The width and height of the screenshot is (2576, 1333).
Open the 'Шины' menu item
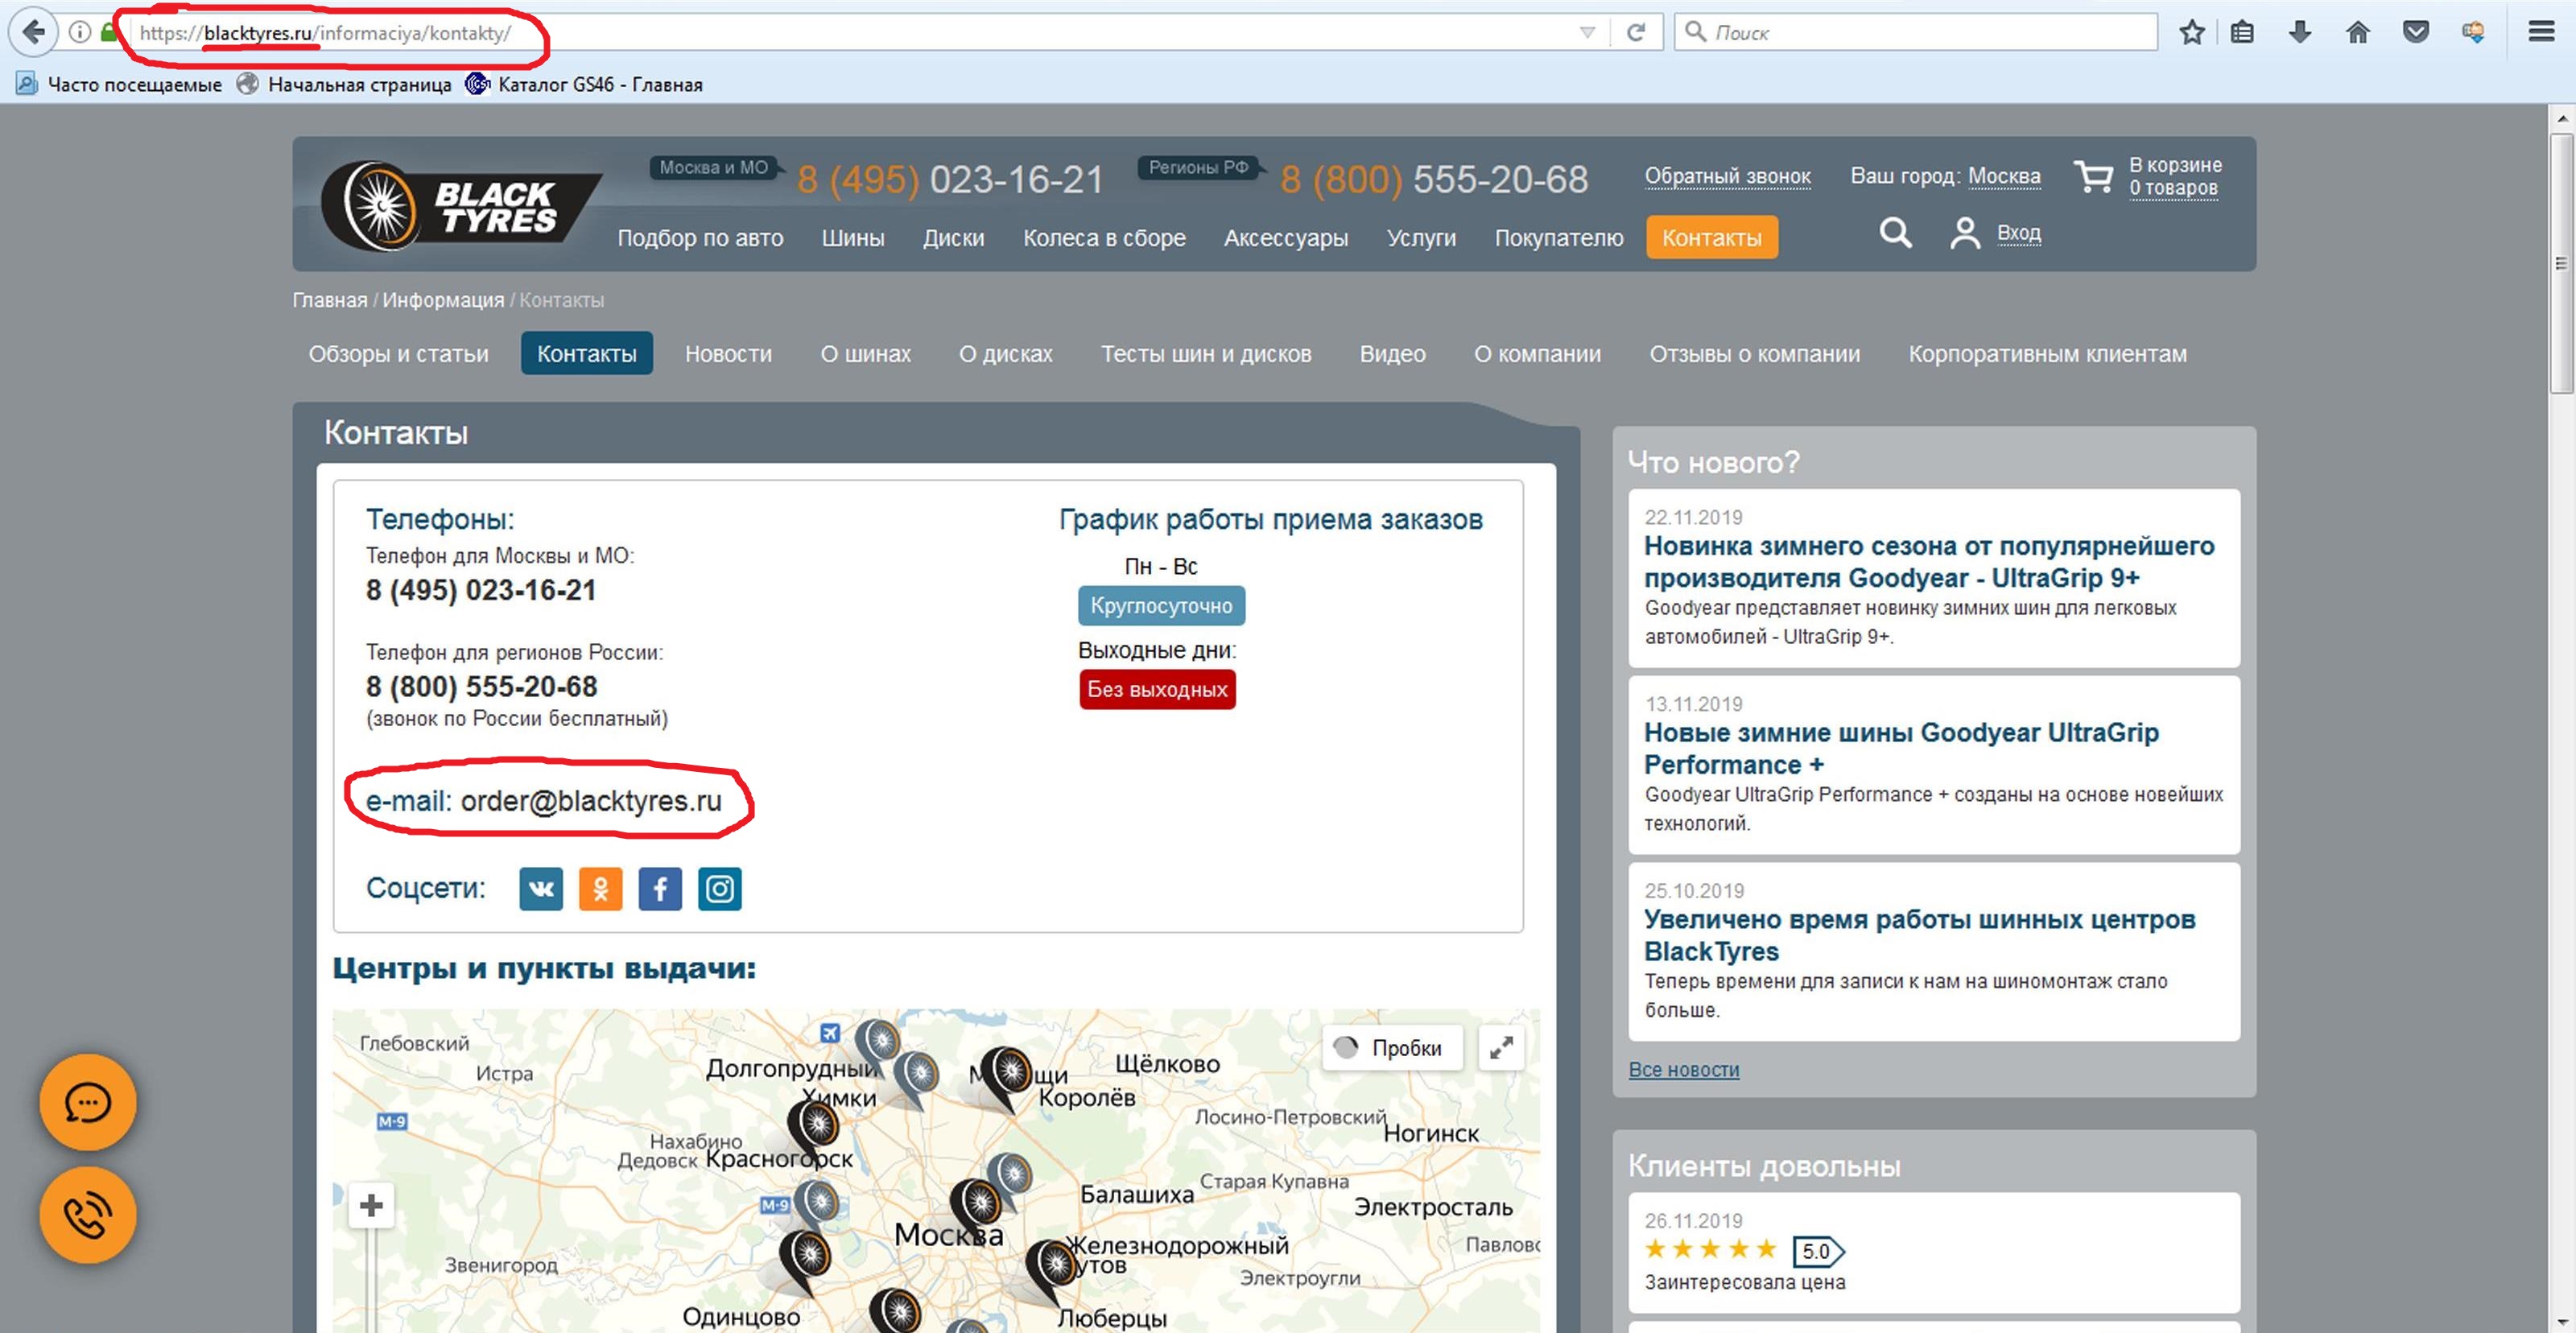(853, 238)
